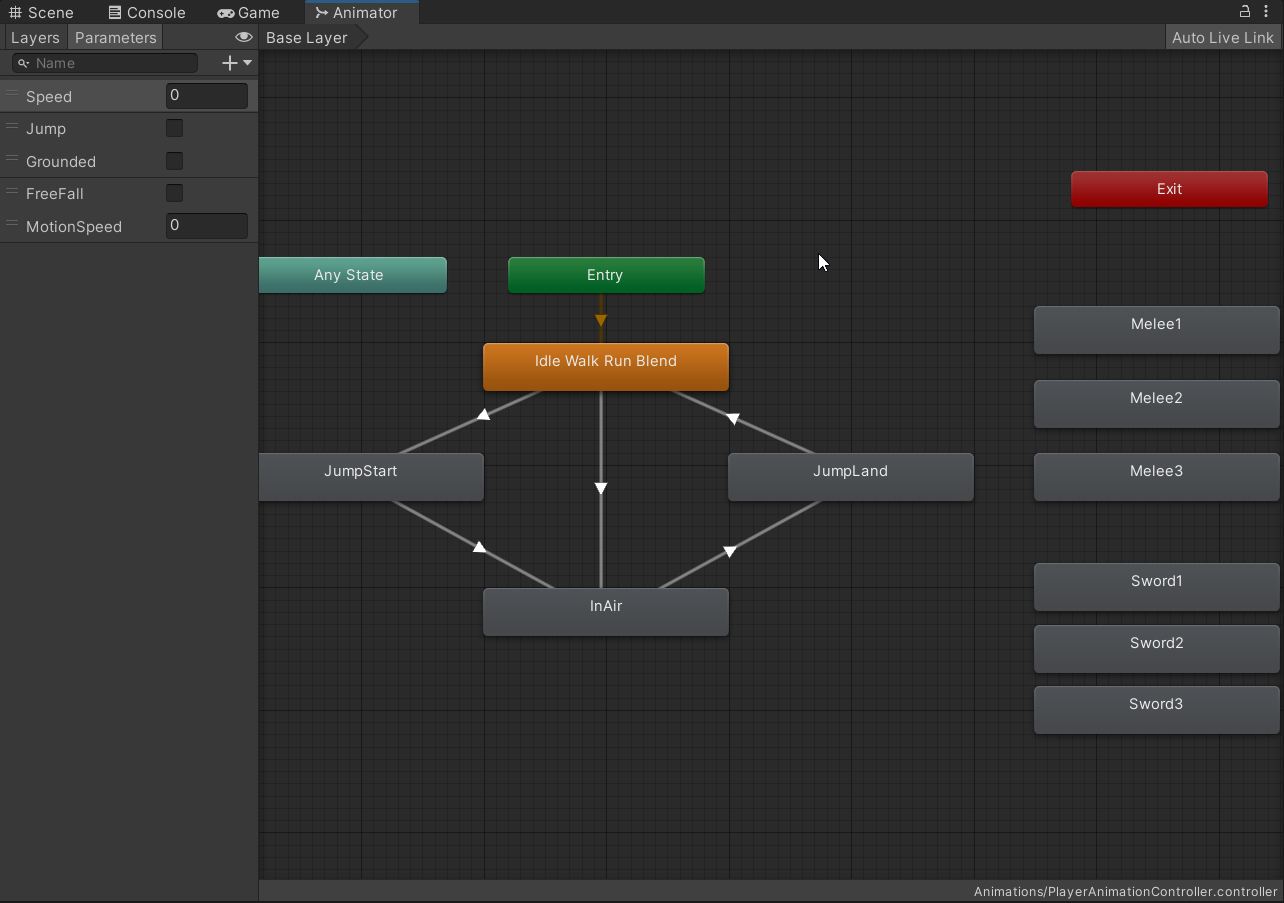
Task: Grab the drag handle beside FreeFall parameter
Action: tap(12, 192)
